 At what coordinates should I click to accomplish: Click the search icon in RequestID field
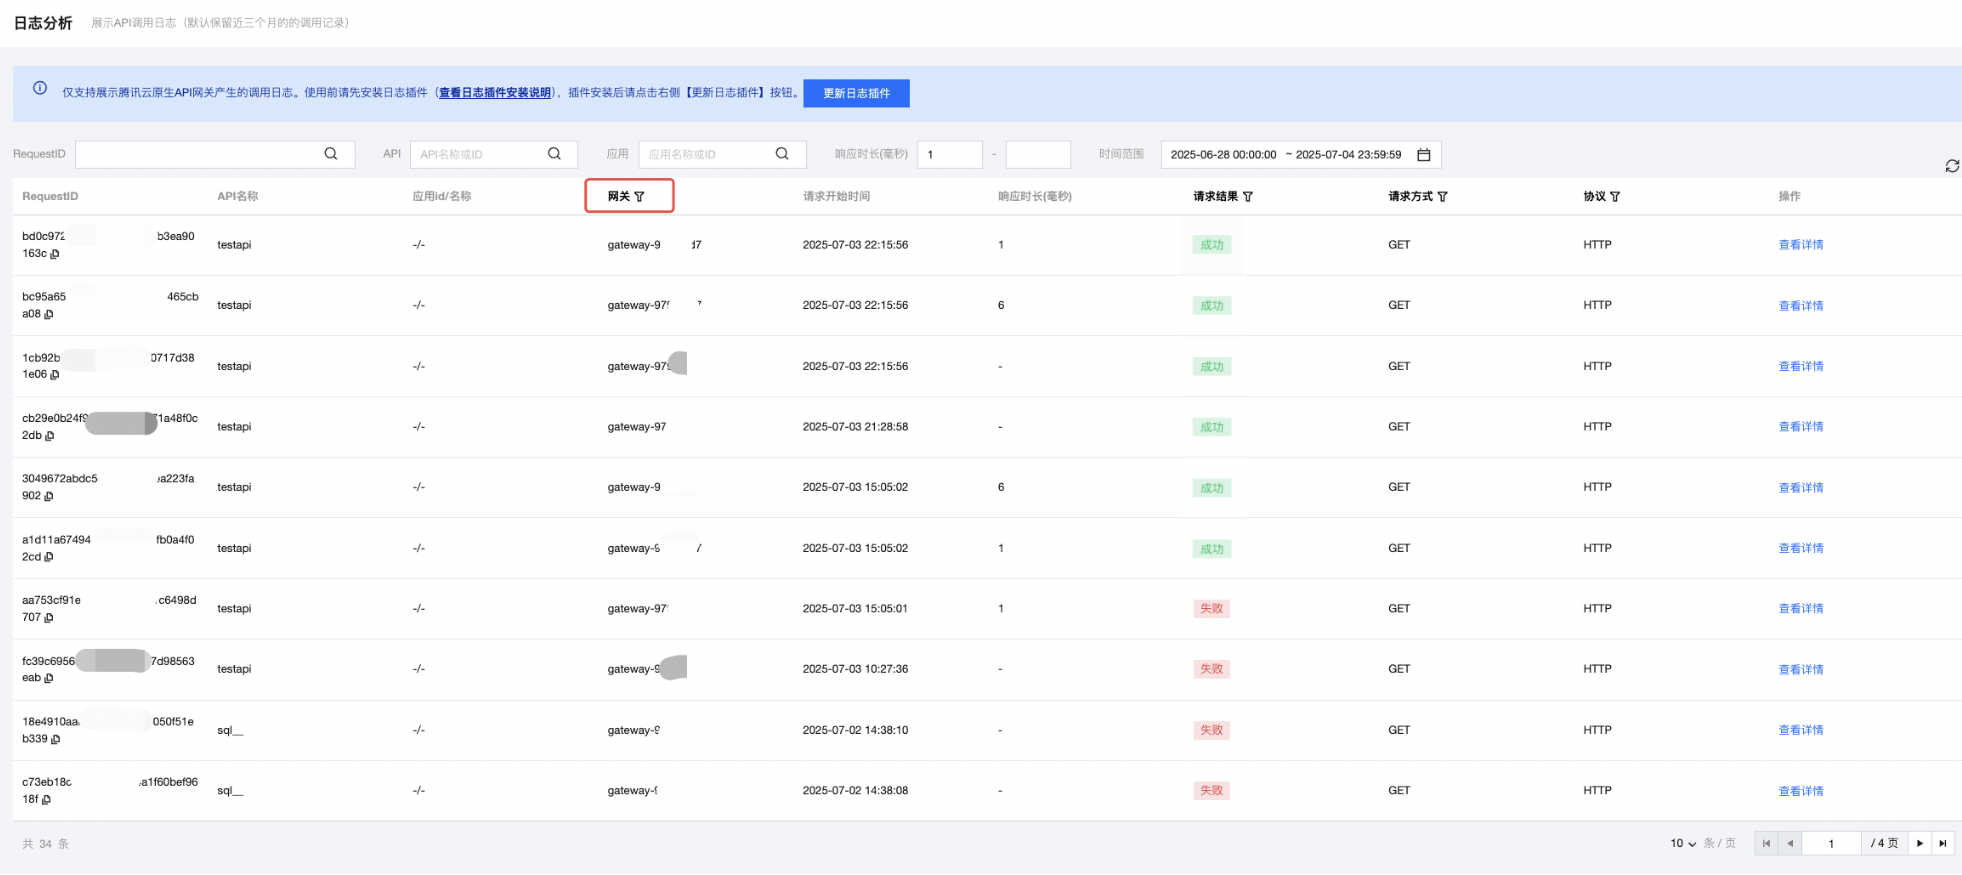click(331, 154)
